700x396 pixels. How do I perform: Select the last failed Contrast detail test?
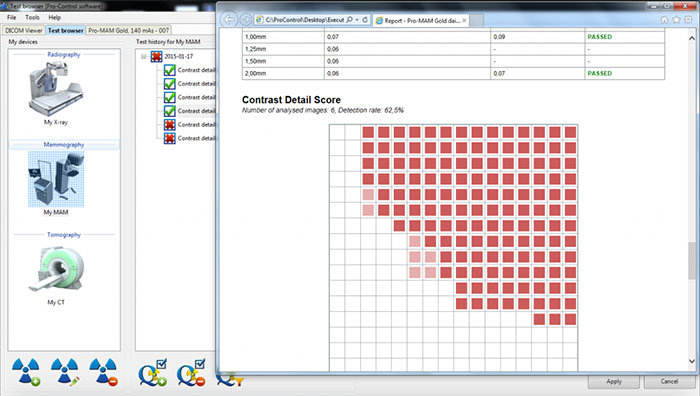[x=189, y=138]
